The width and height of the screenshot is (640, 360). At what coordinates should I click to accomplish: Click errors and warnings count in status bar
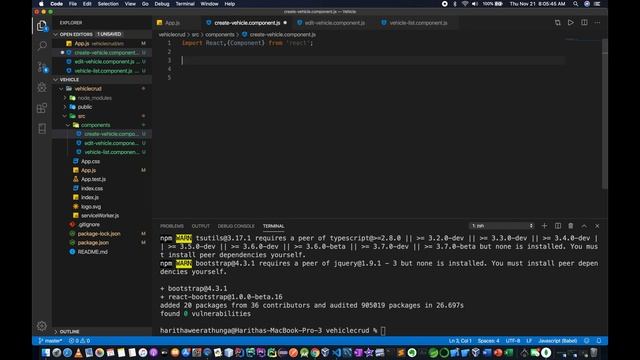tap(79, 341)
